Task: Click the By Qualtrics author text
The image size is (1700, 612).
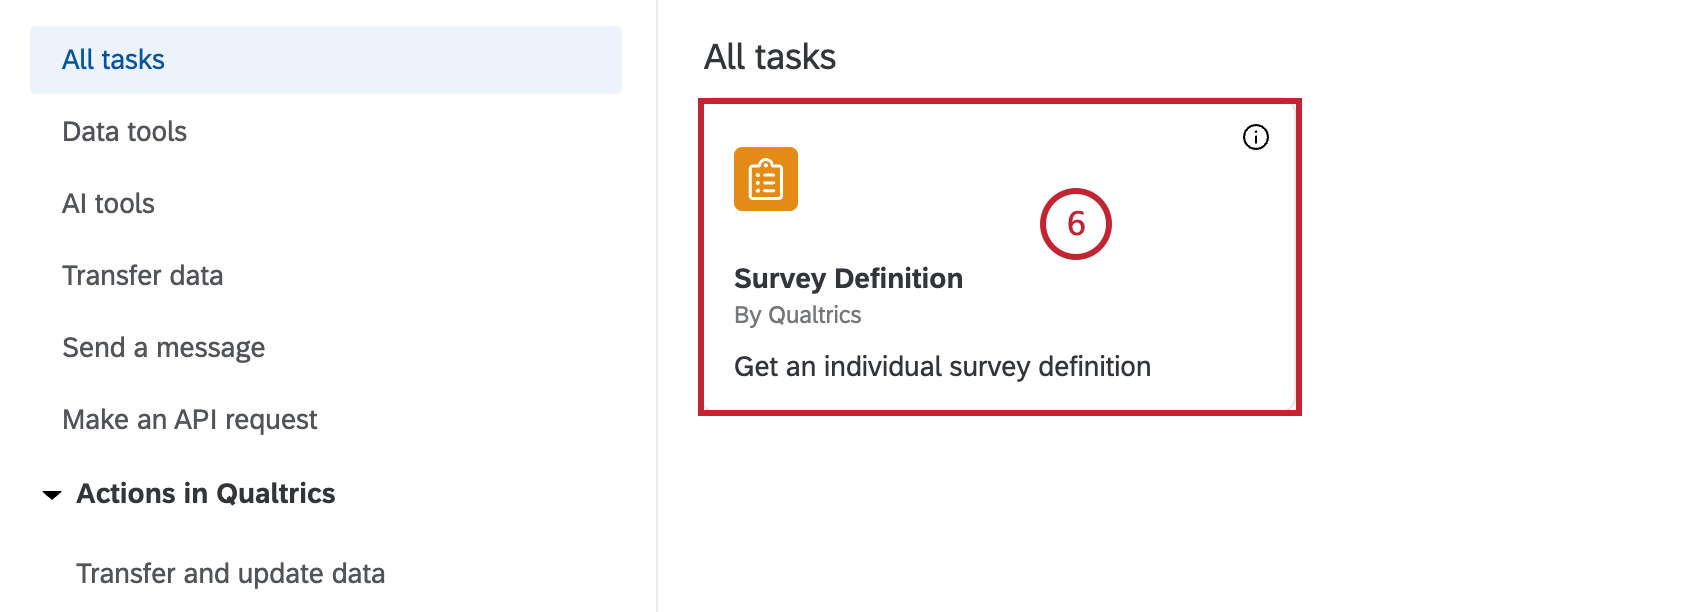Action: pos(797,315)
